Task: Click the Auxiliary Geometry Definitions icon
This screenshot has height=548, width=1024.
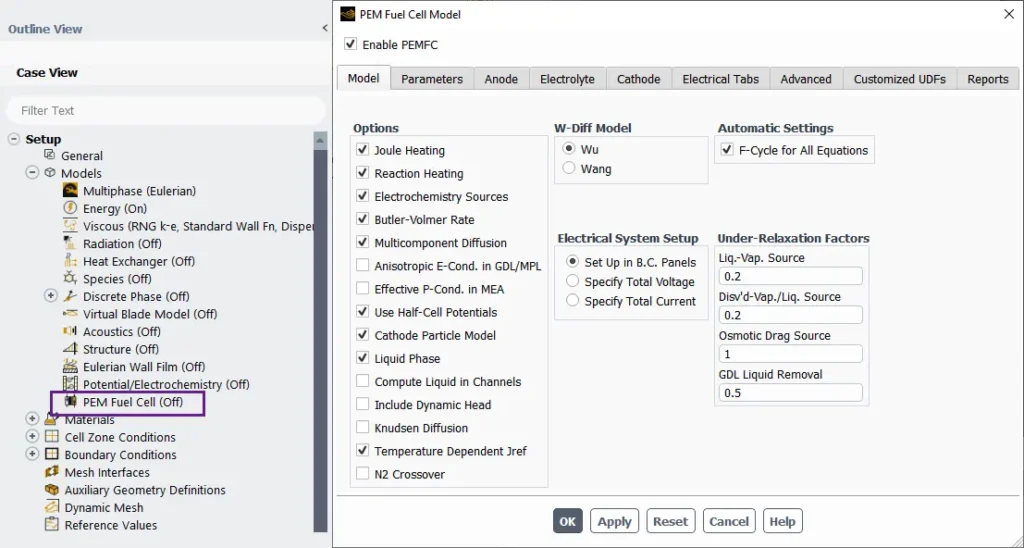Action: tap(52, 489)
